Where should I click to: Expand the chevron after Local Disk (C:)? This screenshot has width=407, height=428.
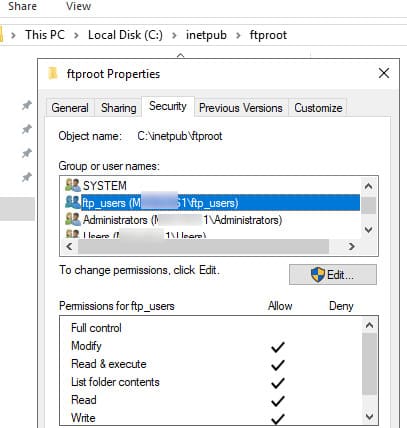coord(174,35)
